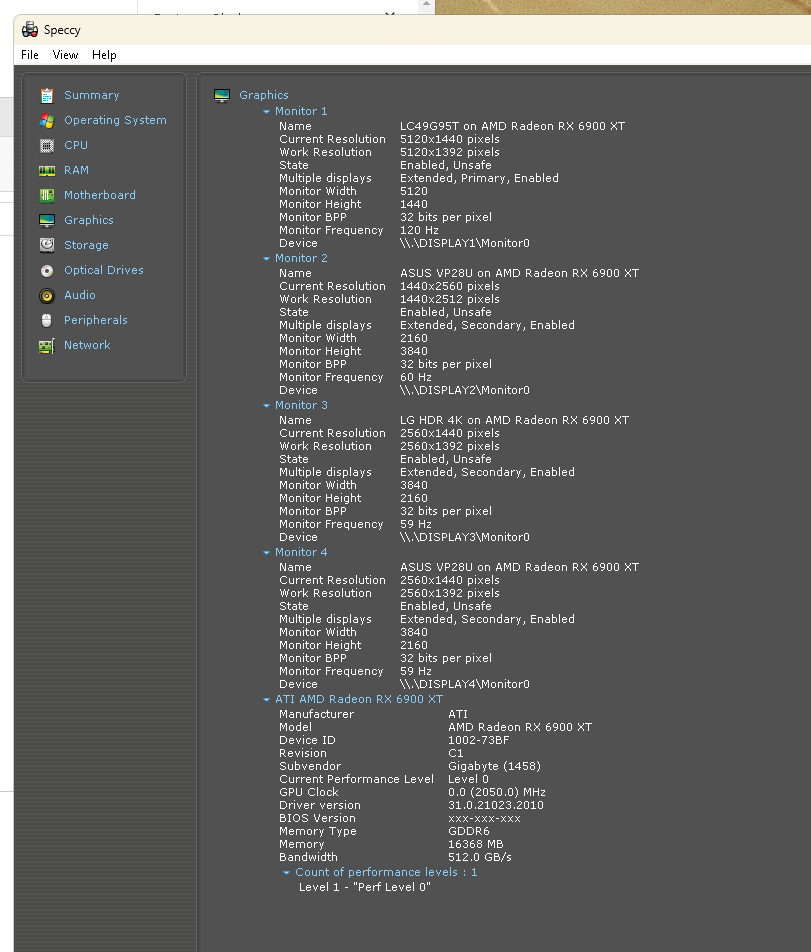Screen dimensions: 811x952
Task: Open the RAM section
Action: pyautogui.click(x=76, y=170)
